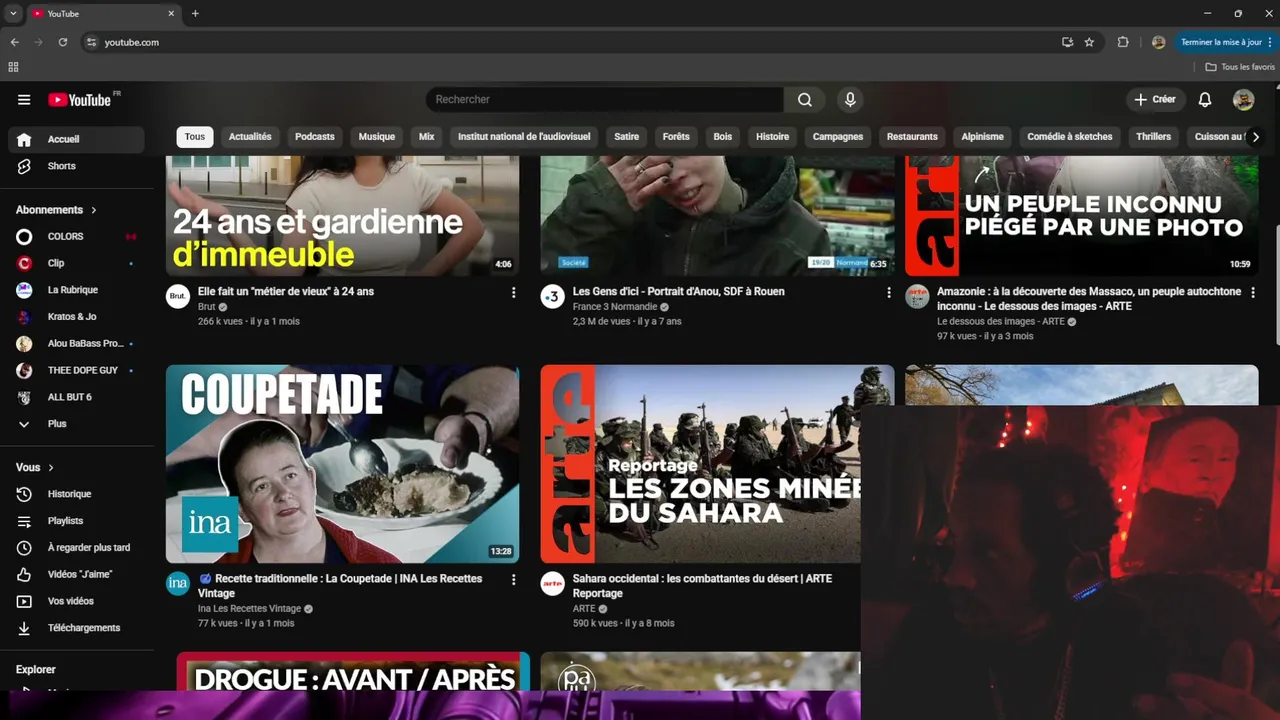Viewport: 1280px width, 720px height.
Task: Play Les zones minées du Sahara thumbnail
Action: pyautogui.click(x=701, y=464)
